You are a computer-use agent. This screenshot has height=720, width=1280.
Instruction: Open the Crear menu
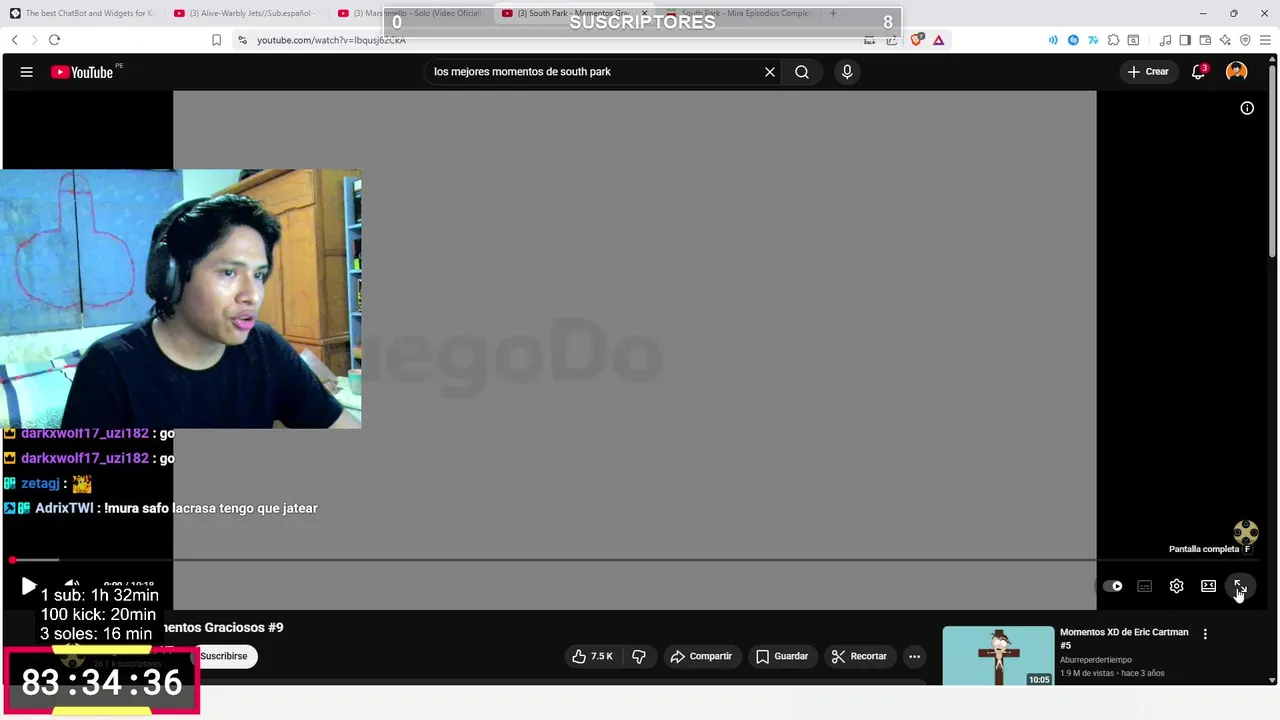(1148, 72)
